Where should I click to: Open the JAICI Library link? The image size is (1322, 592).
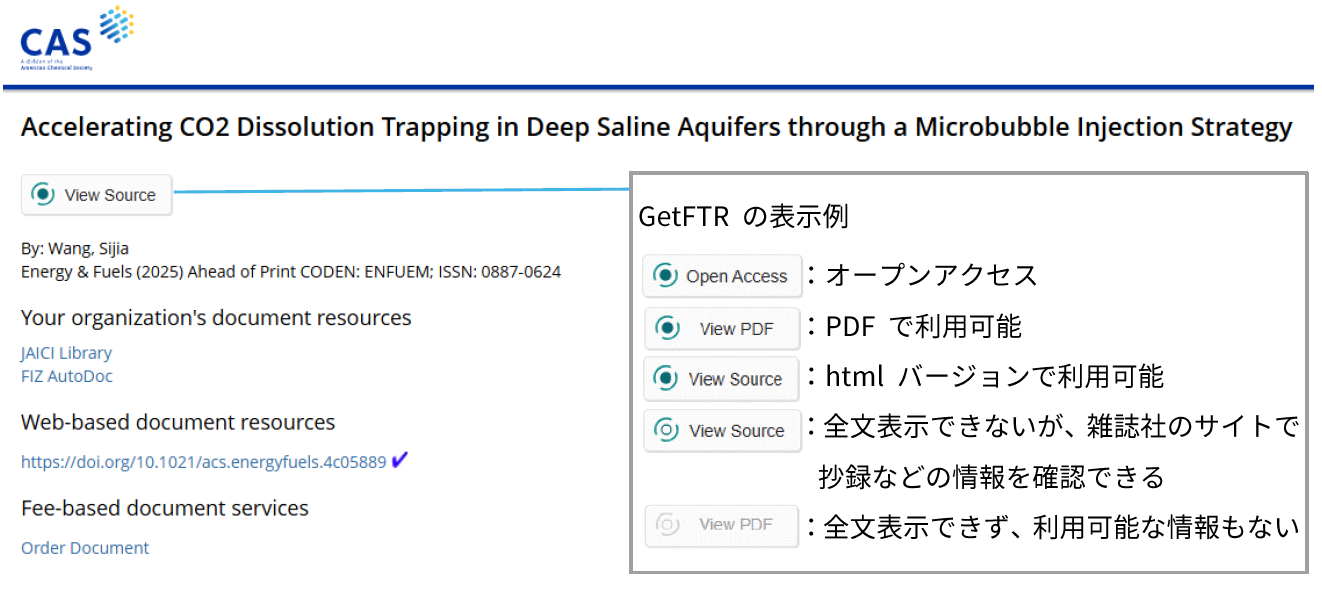66,353
